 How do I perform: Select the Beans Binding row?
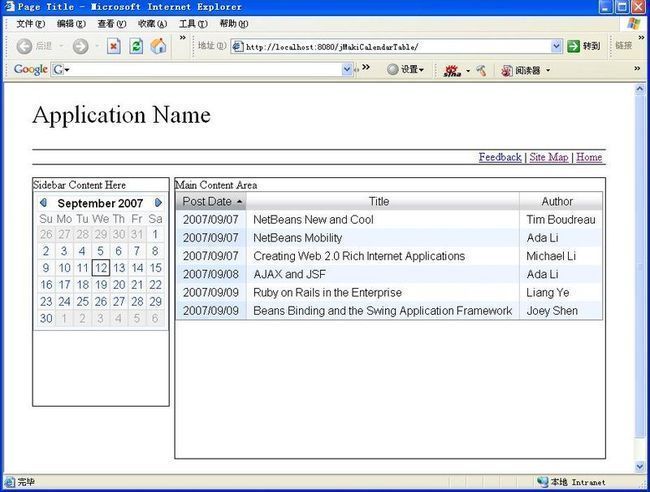(x=389, y=311)
